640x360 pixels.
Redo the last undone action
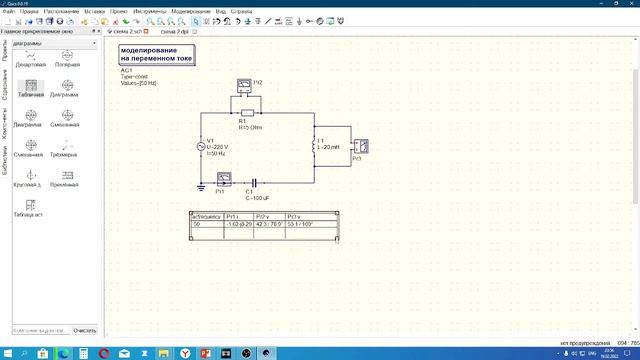(136, 21)
